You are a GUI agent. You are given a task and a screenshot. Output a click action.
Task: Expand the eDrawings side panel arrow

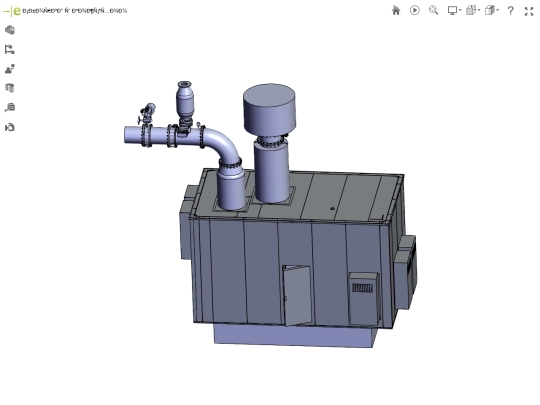[x=6, y=11]
